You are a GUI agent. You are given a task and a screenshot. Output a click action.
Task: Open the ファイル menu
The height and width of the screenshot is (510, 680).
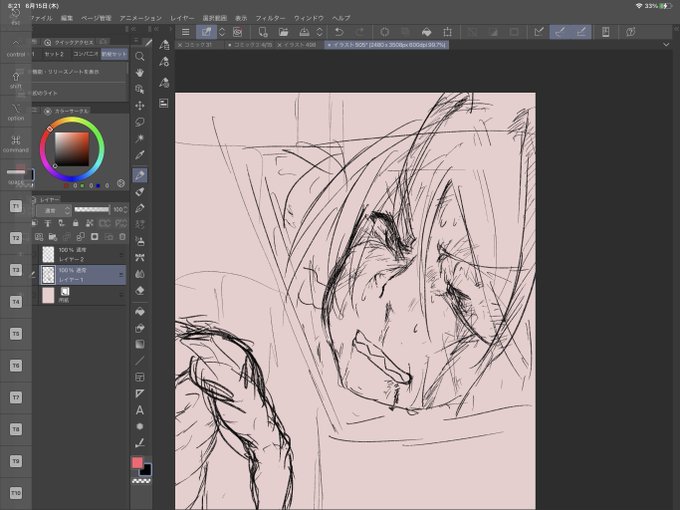click(x=42, y=18)
